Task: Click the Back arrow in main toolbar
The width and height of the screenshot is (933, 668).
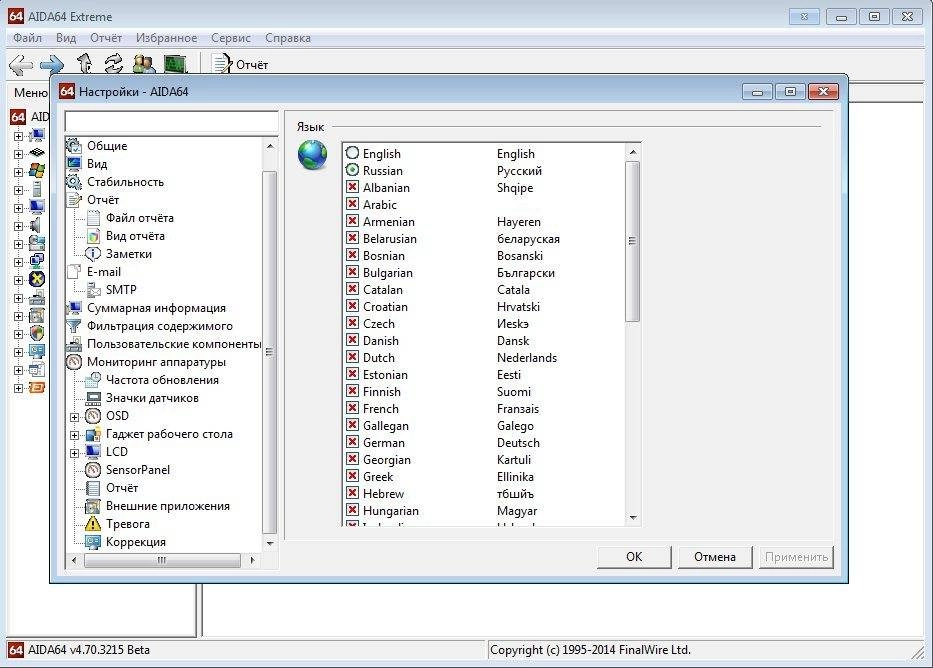Action: tap(21, 65)
